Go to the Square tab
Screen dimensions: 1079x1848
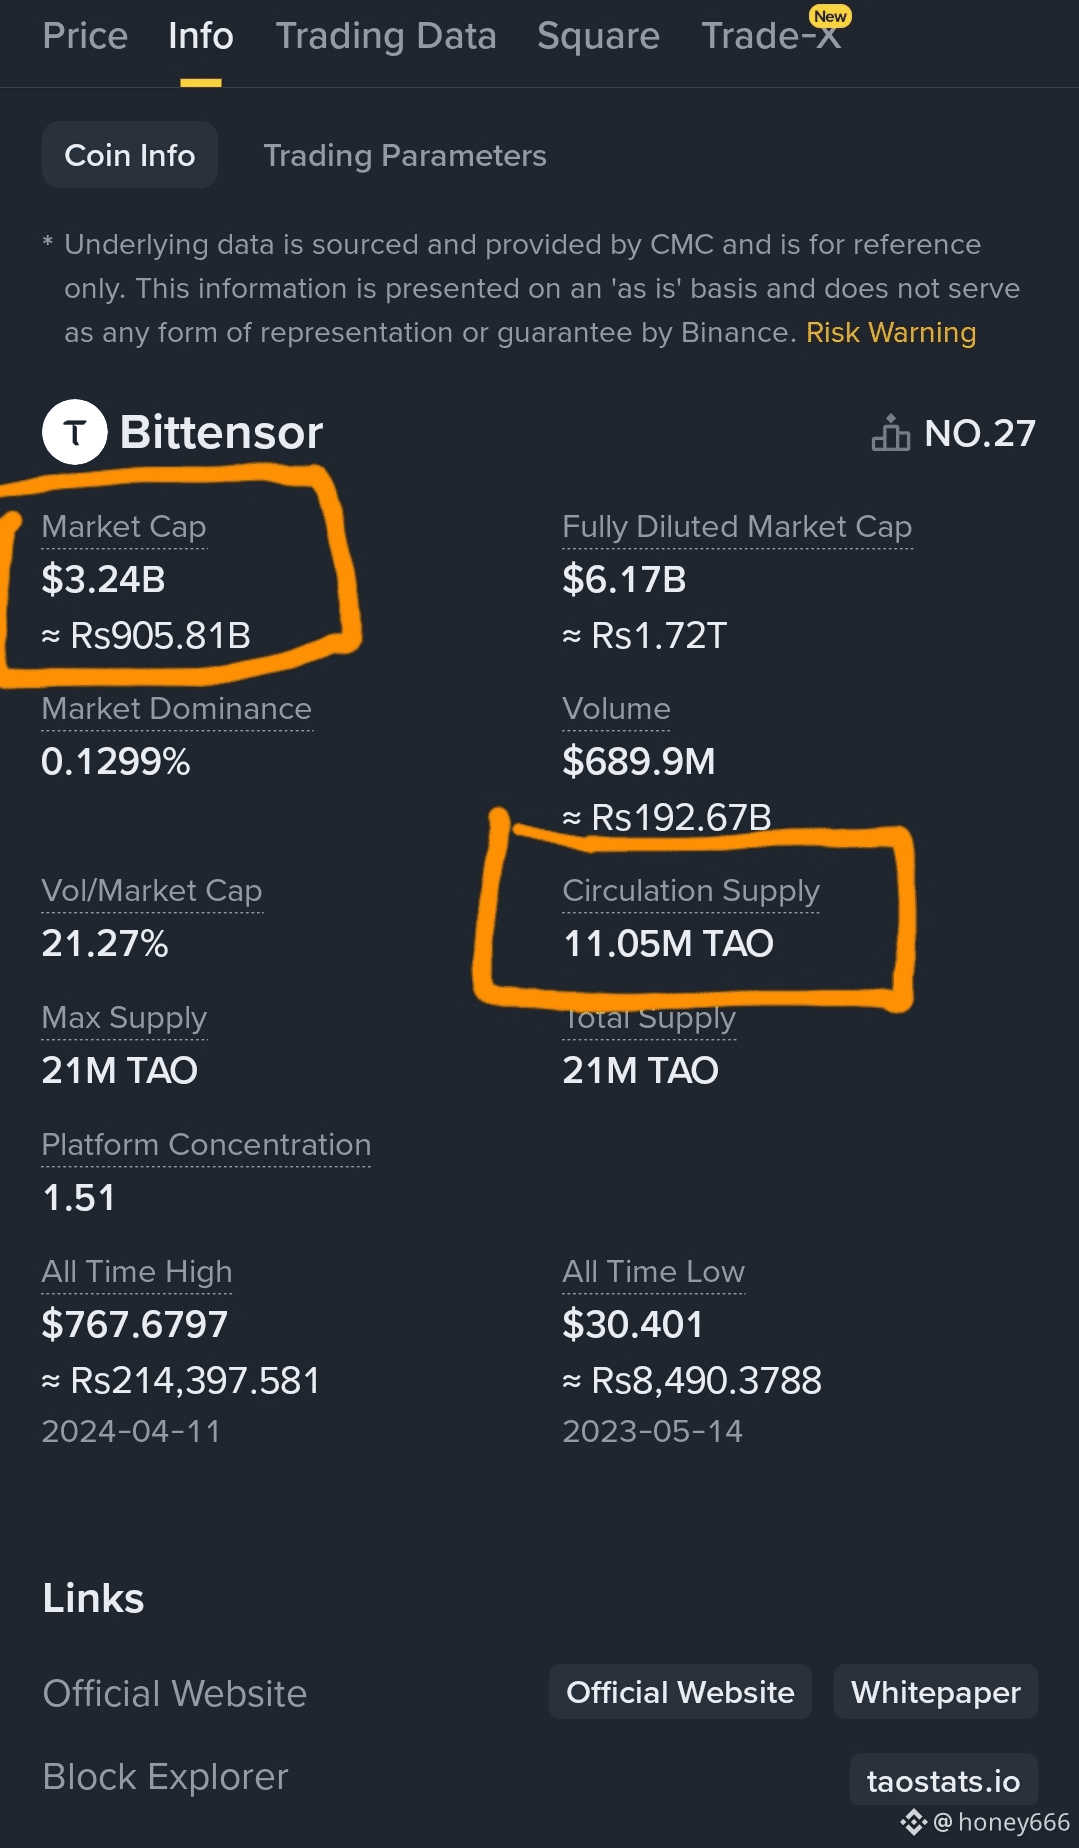point(598,36)
